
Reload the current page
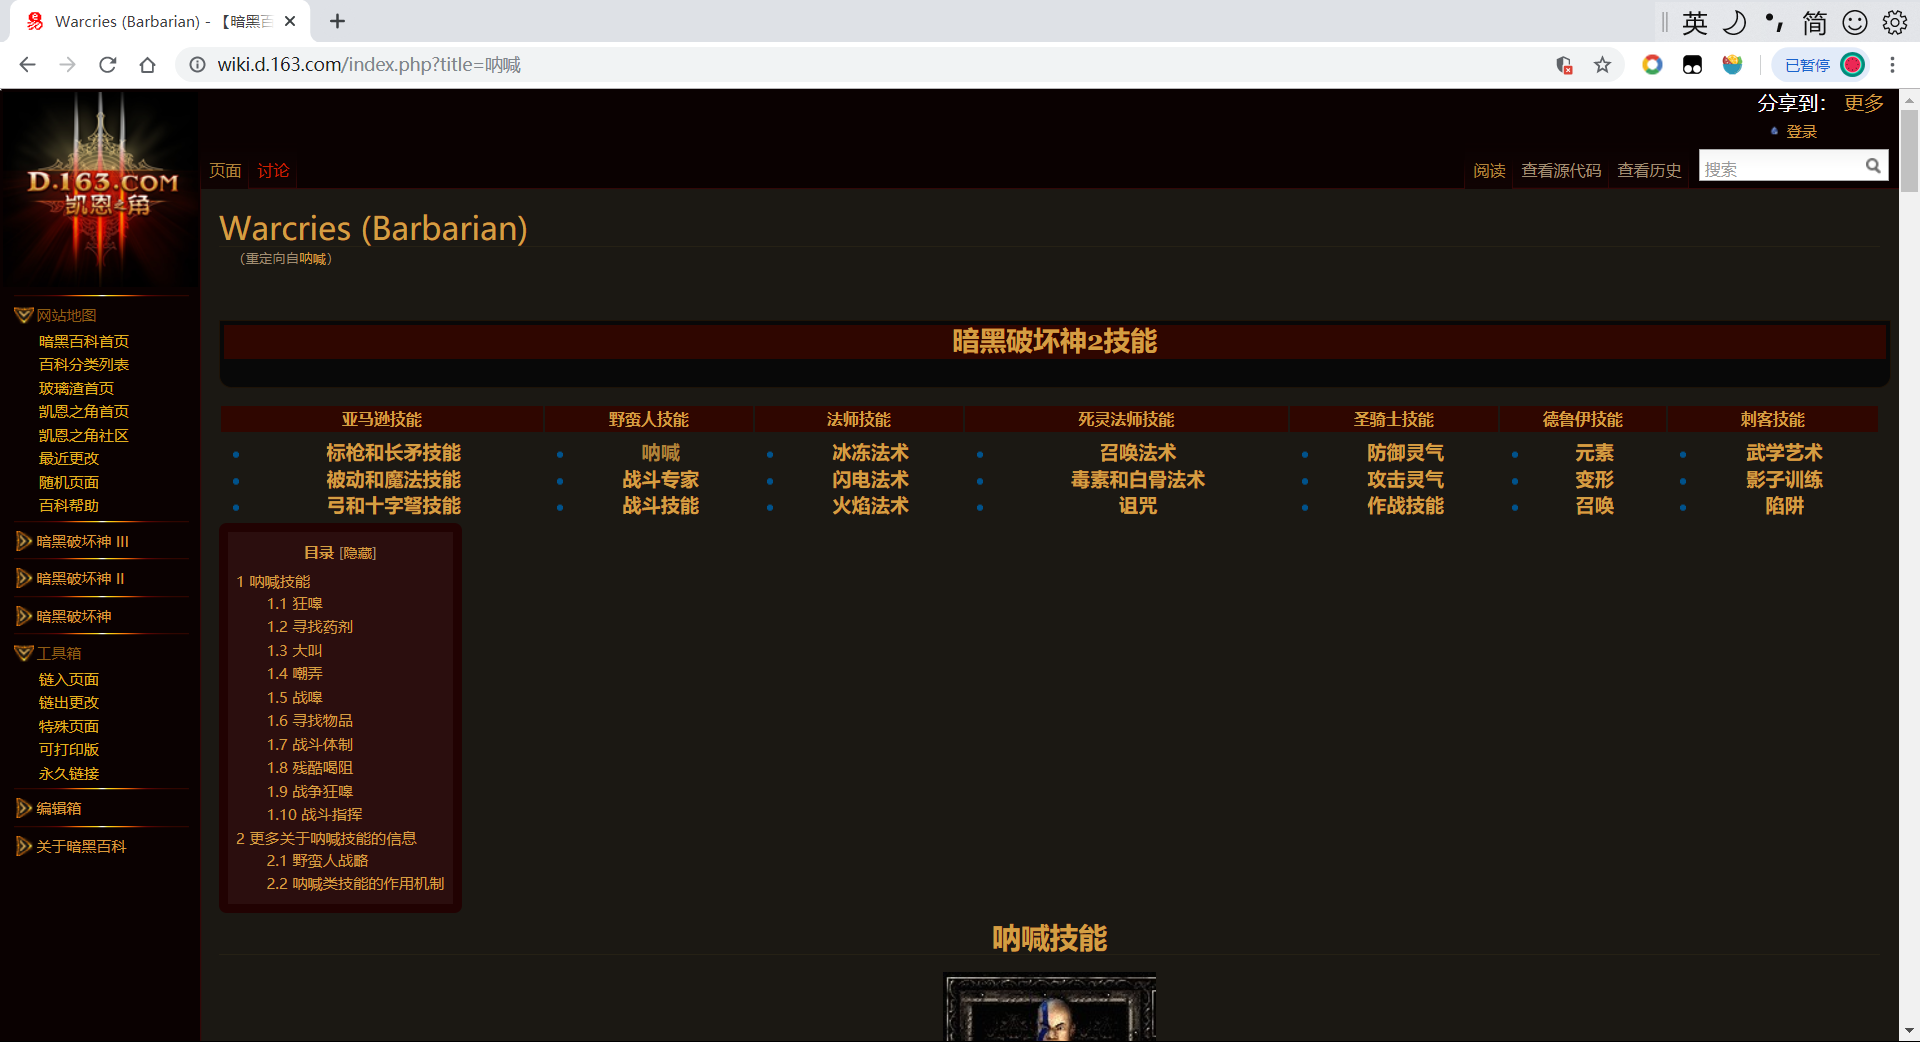point(108,65)
